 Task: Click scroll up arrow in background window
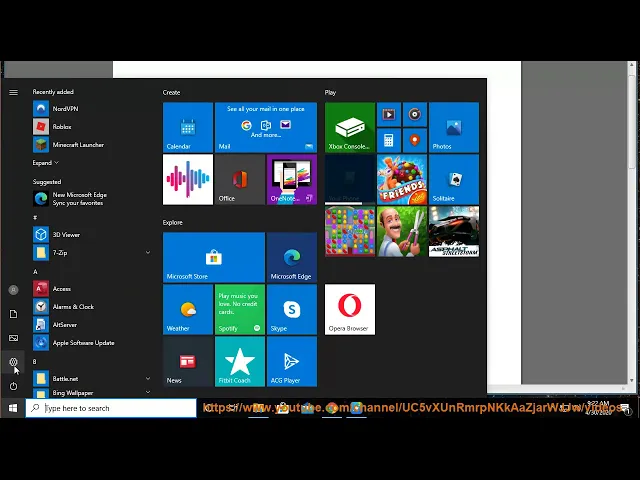point(631,64)
